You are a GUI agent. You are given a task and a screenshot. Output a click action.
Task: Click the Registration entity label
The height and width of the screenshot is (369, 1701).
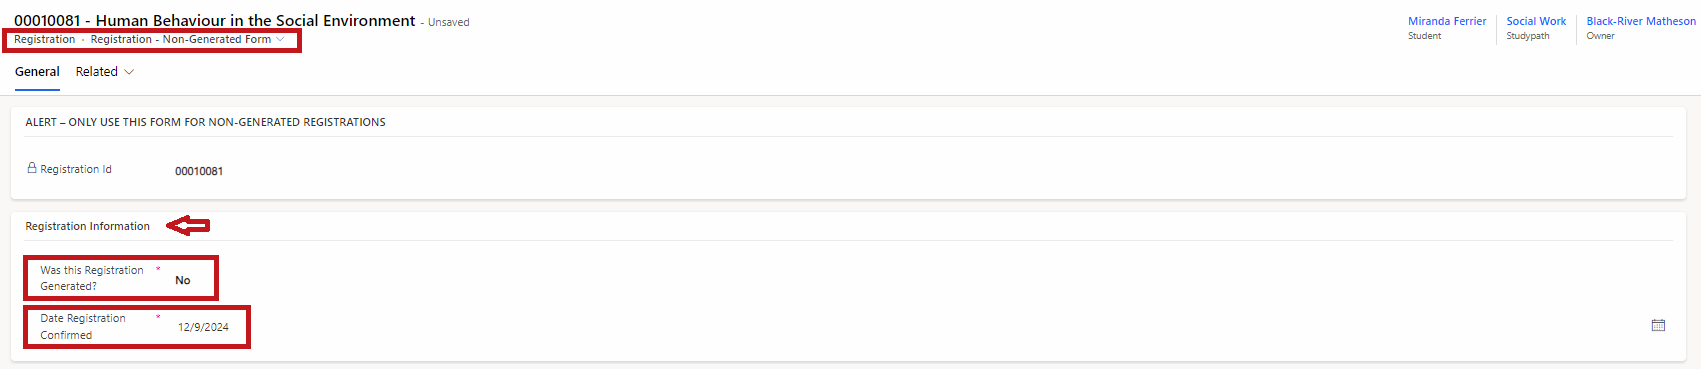[x=44, y=40]
